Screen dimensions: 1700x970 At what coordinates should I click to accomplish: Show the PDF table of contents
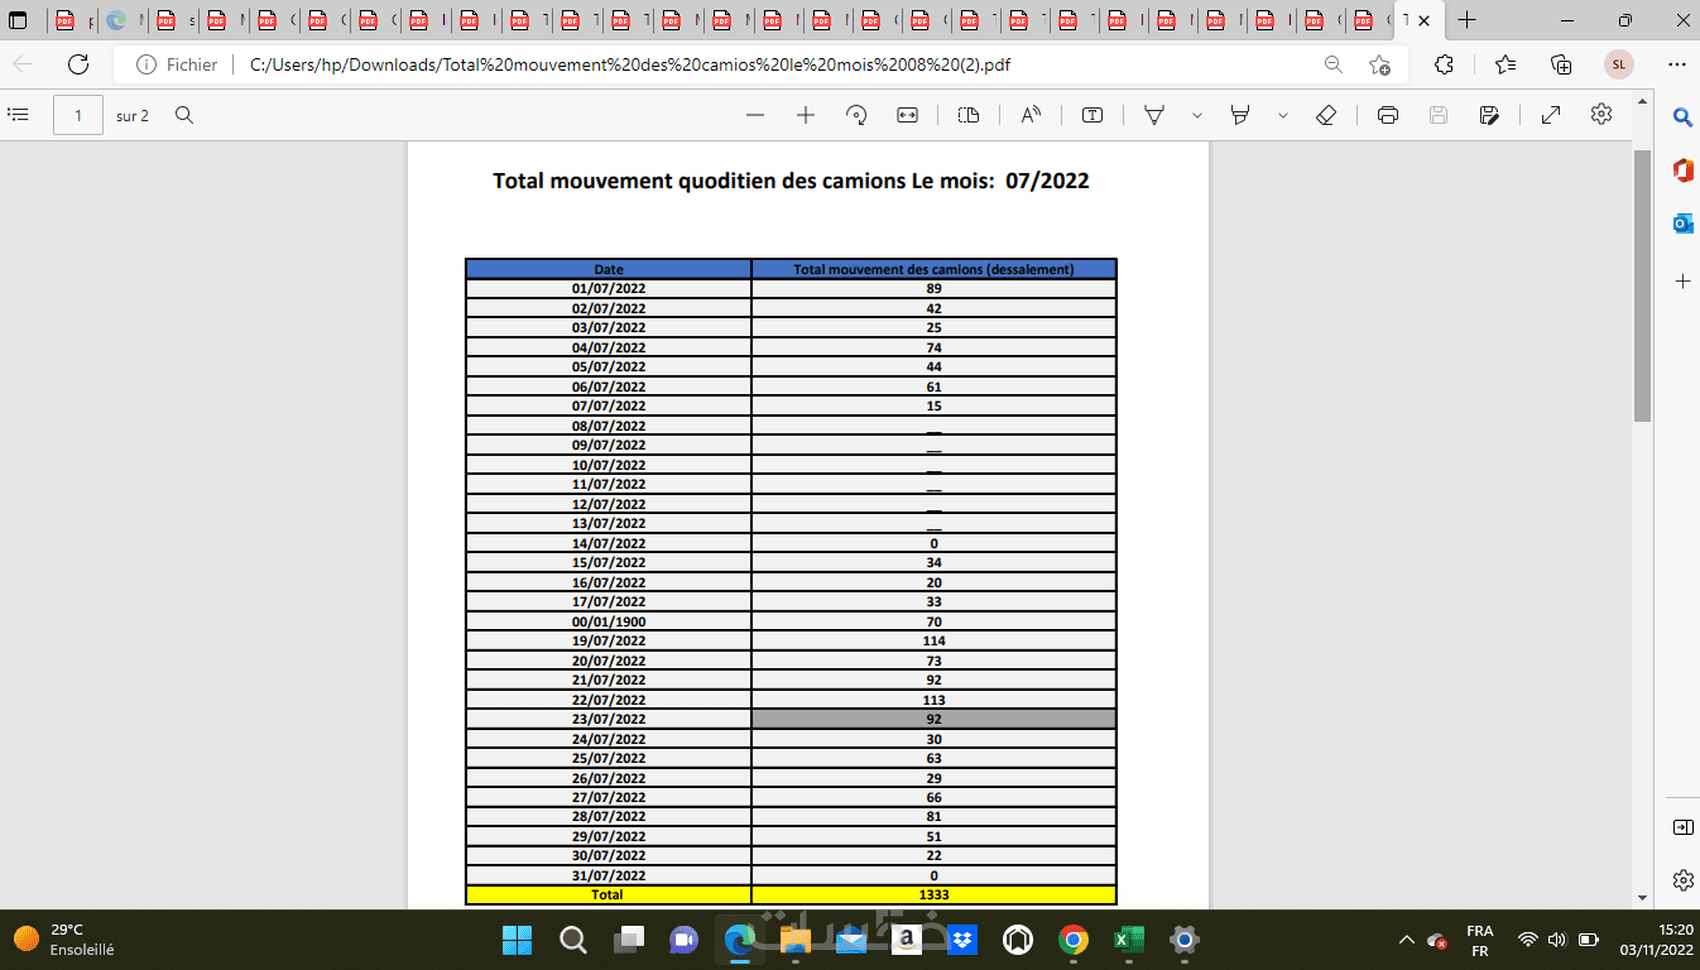coord(18,115)
